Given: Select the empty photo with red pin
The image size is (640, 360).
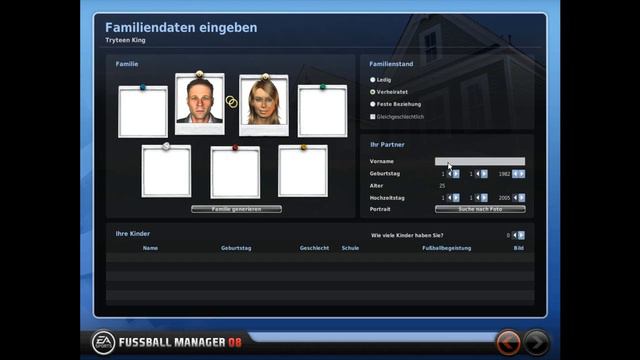Looking at the screenshot, I should [235, 172].
